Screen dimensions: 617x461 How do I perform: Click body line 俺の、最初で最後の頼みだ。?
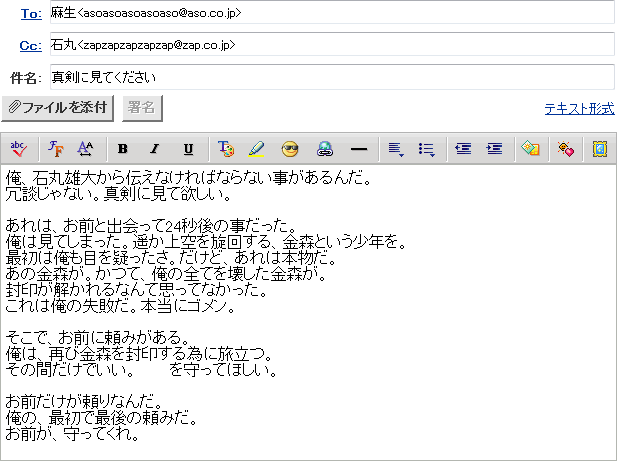point(101,418)
